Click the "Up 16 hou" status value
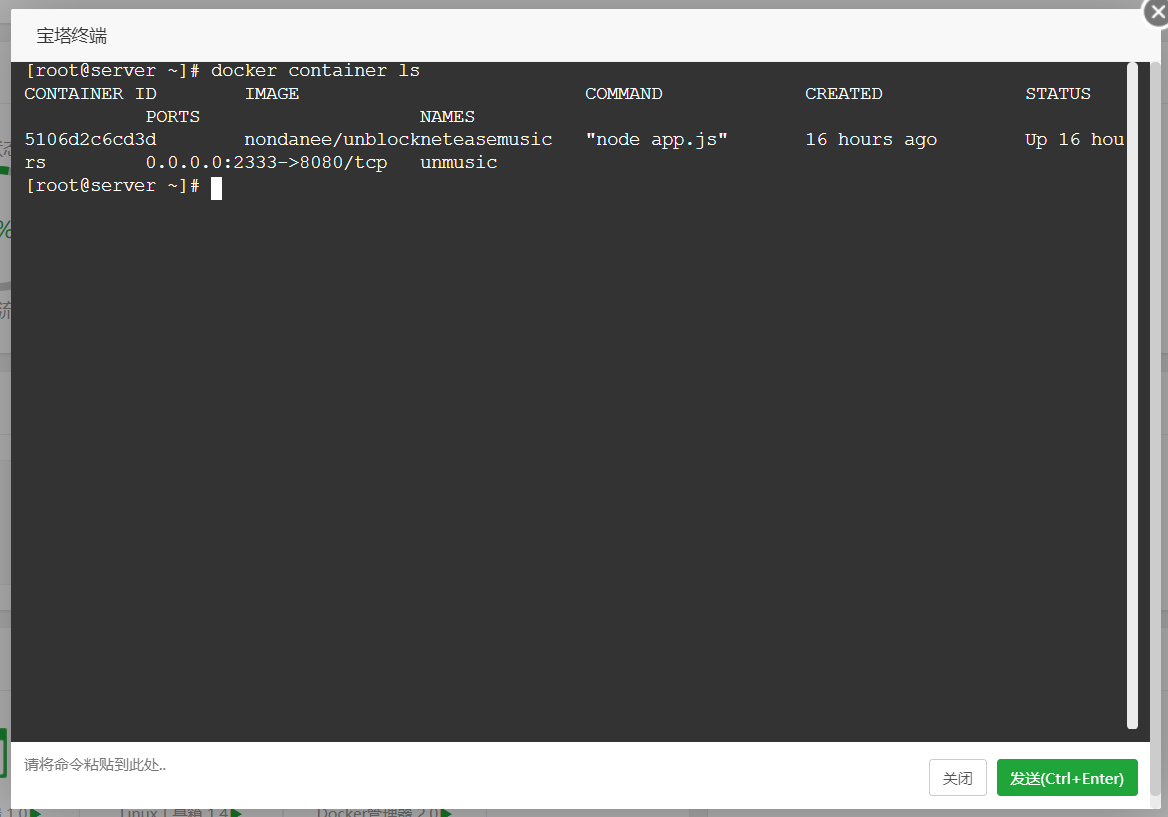 pyautogui.click(x=1074, y=139)
